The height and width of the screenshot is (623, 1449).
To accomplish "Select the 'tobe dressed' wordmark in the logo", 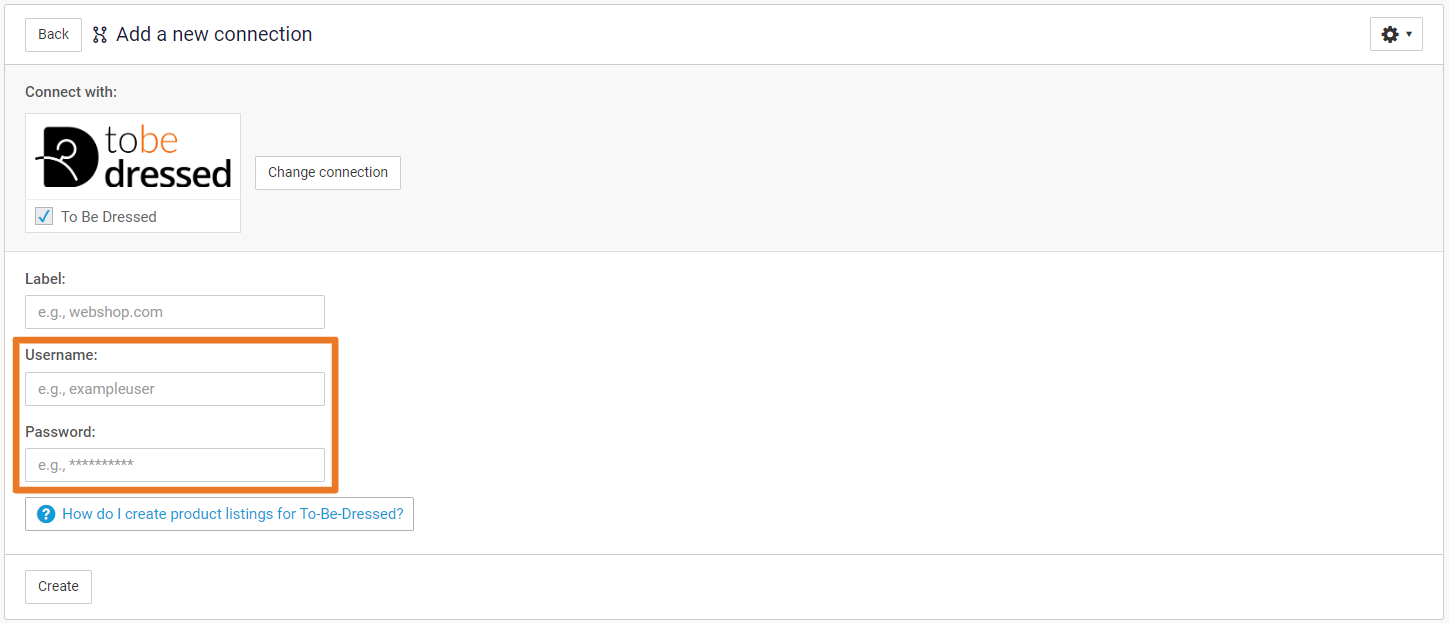I will [168, 158].
